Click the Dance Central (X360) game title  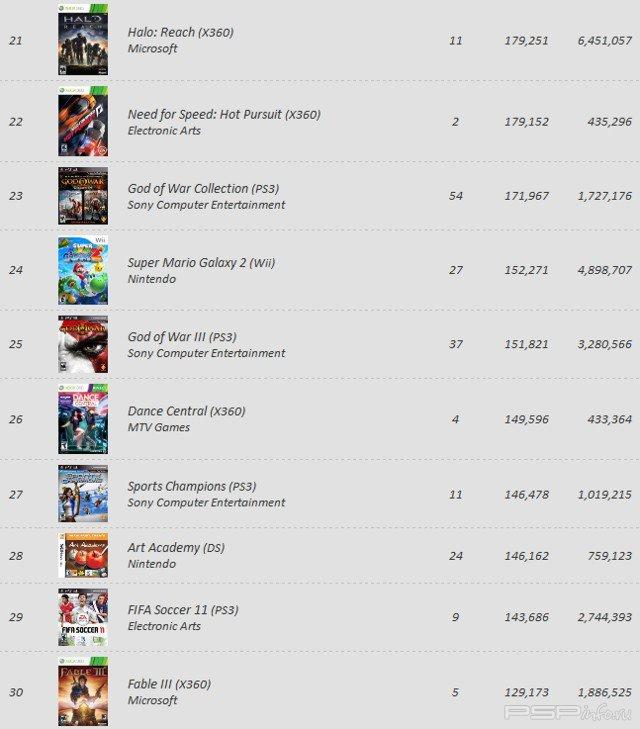(x=186, y=411)
